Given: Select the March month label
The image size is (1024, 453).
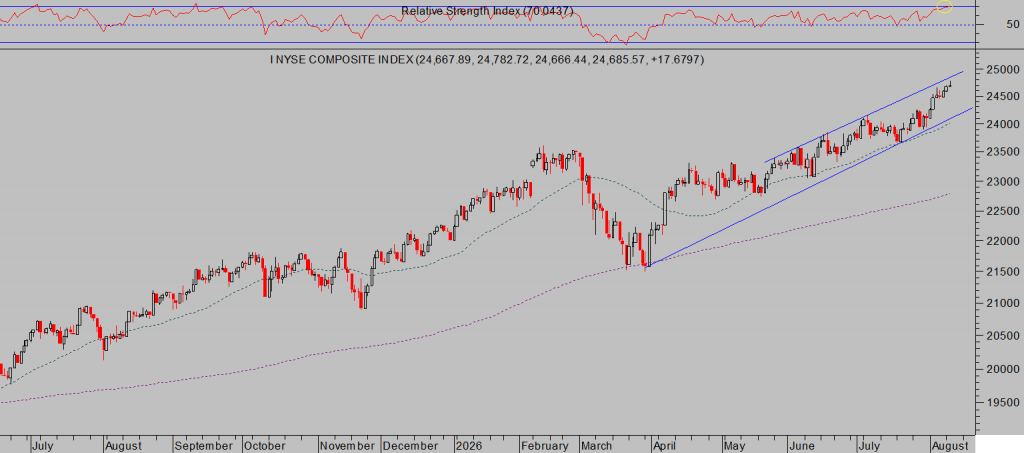Looking at the screenshot, I should (598, 446).
